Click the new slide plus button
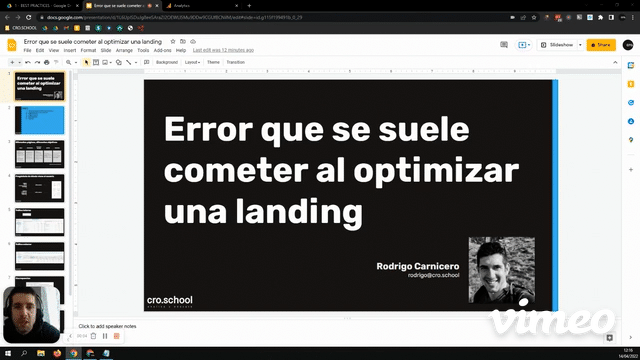The width and height of the screenshot is (640, 360). tap(12, 62)
